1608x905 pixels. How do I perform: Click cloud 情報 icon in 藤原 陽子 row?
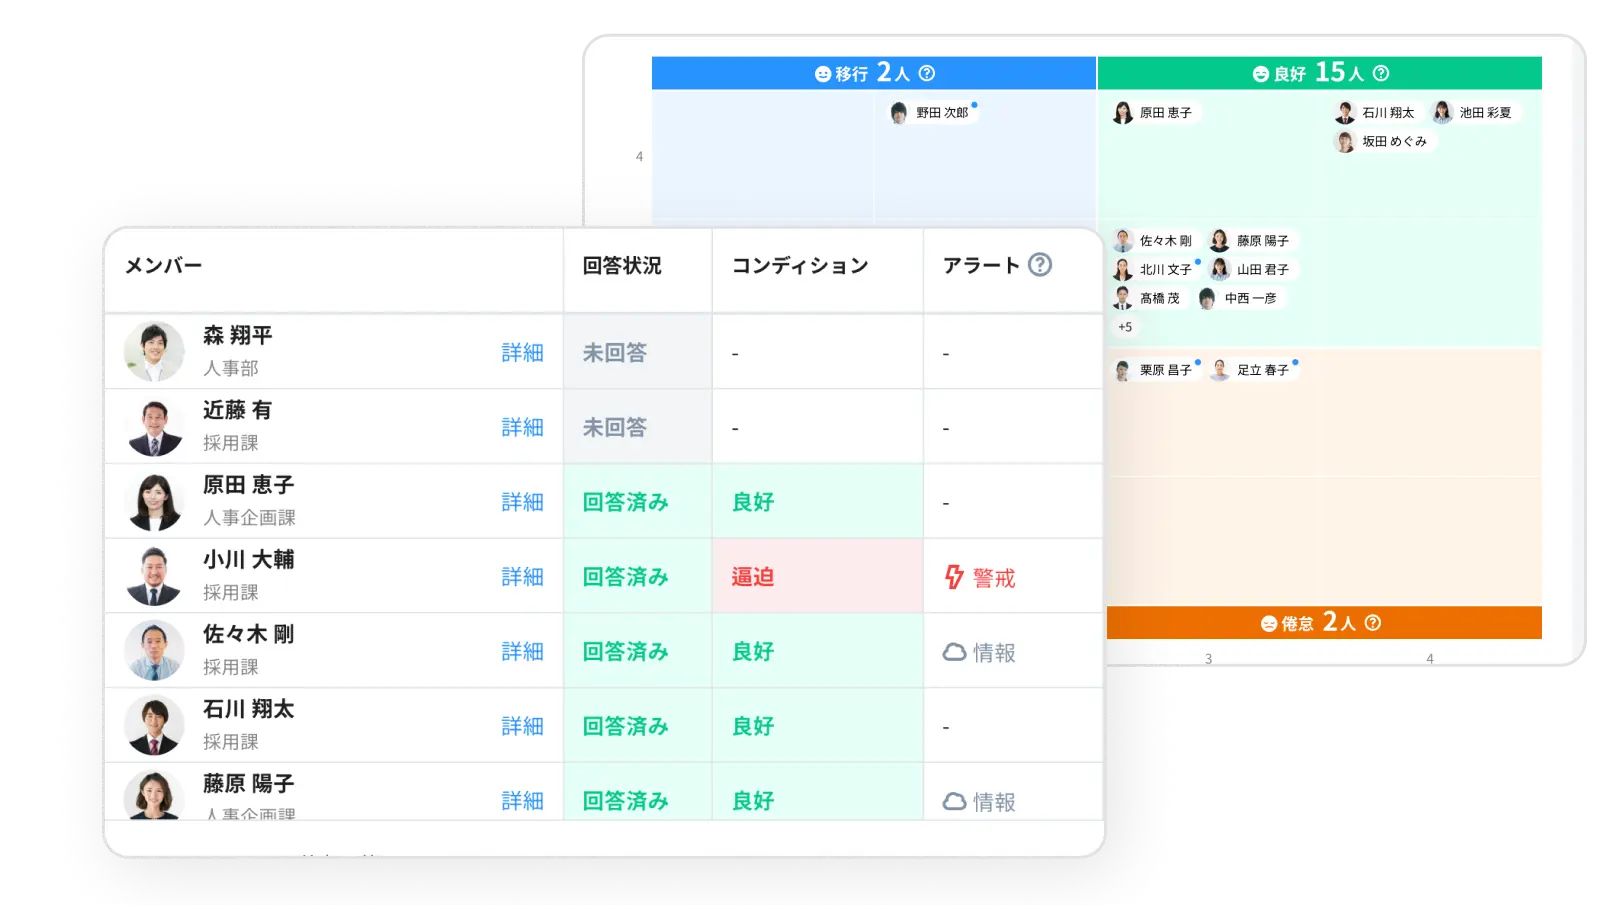point(955,801)
